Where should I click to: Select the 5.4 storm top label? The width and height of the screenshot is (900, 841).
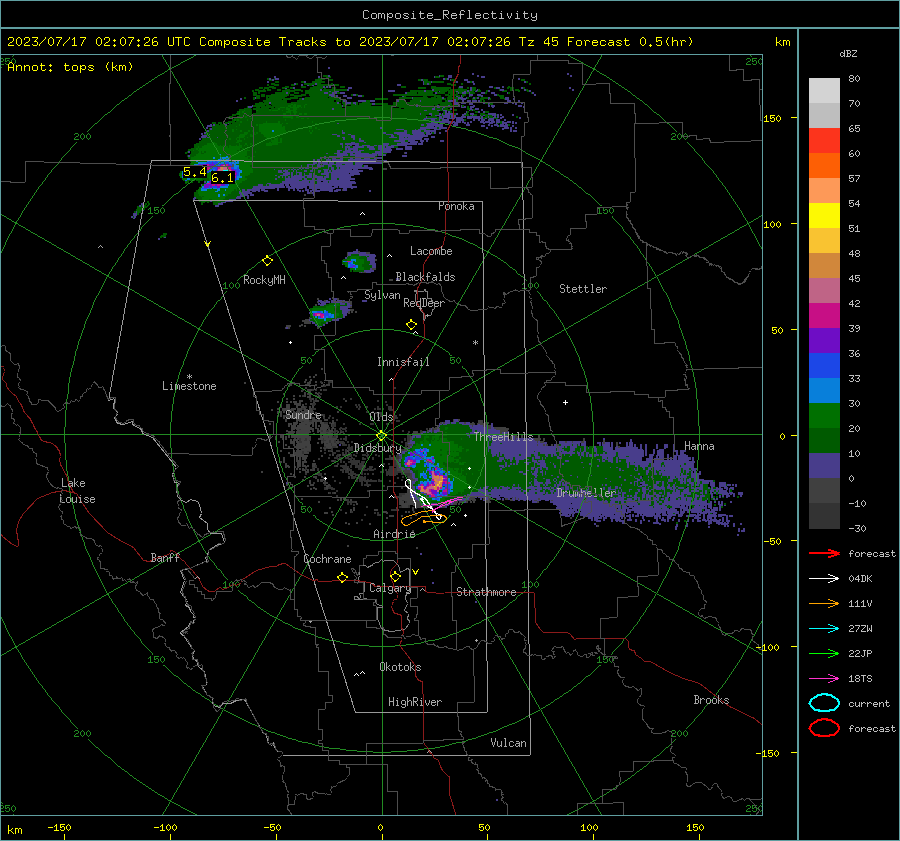(x=195, y=172)
